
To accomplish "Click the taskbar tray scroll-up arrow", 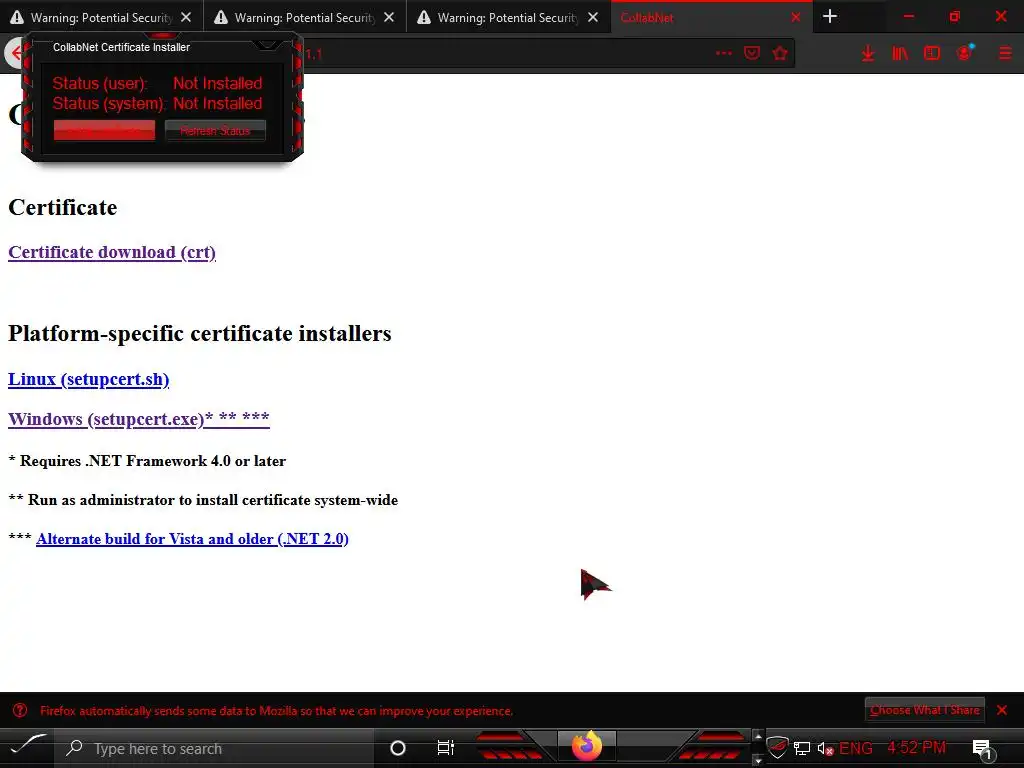I will click(x=758, y=736).
